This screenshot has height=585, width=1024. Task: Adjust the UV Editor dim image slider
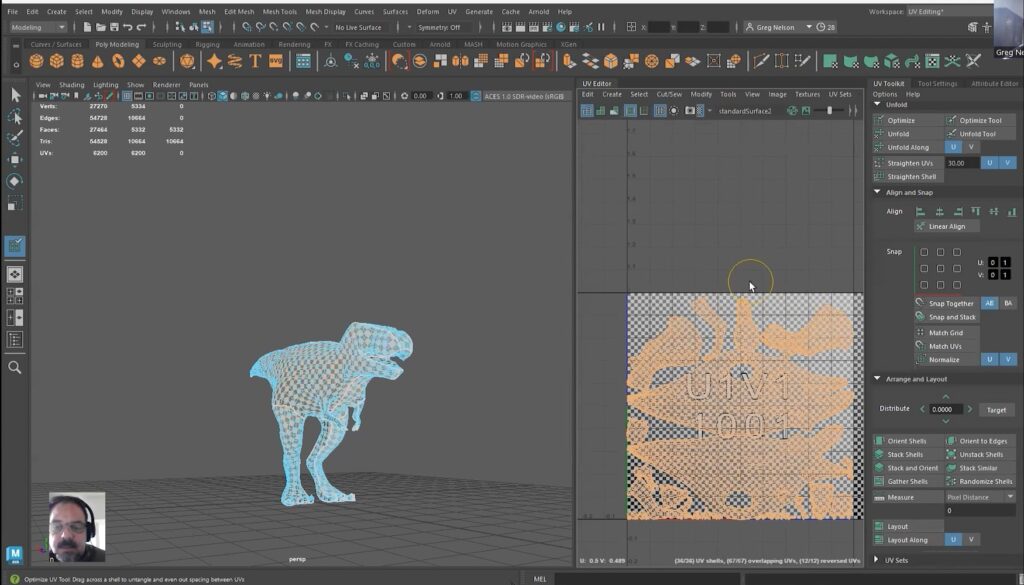[x=829, y=111]
